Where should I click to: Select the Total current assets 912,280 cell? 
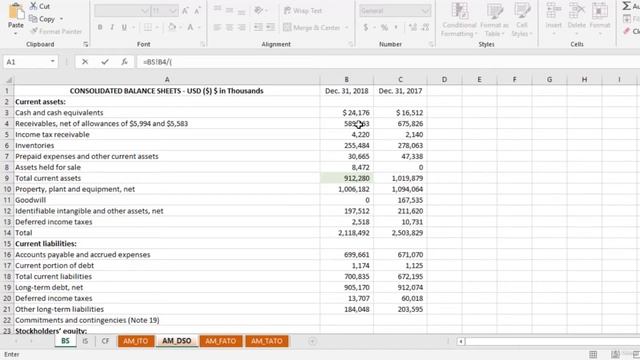(x=347, y=178)
